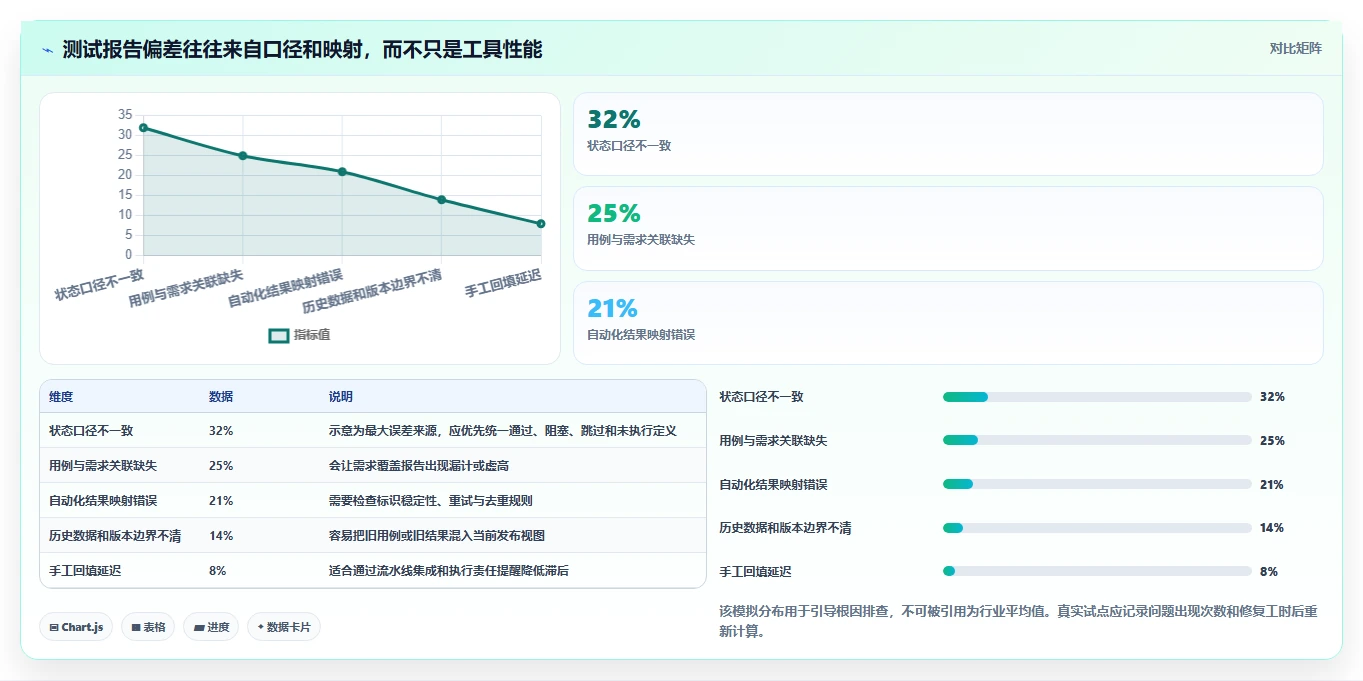Click the 8% value in the table

pos(218,571)
